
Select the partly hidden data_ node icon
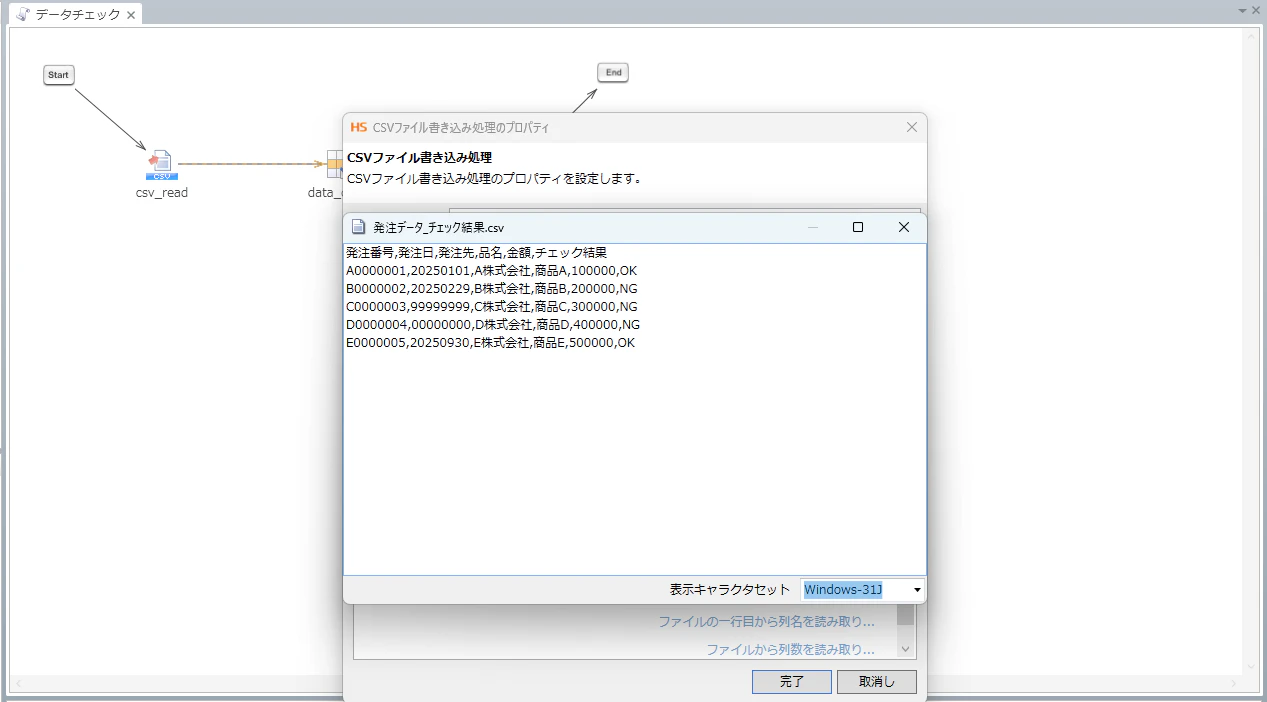coord(334,165)
